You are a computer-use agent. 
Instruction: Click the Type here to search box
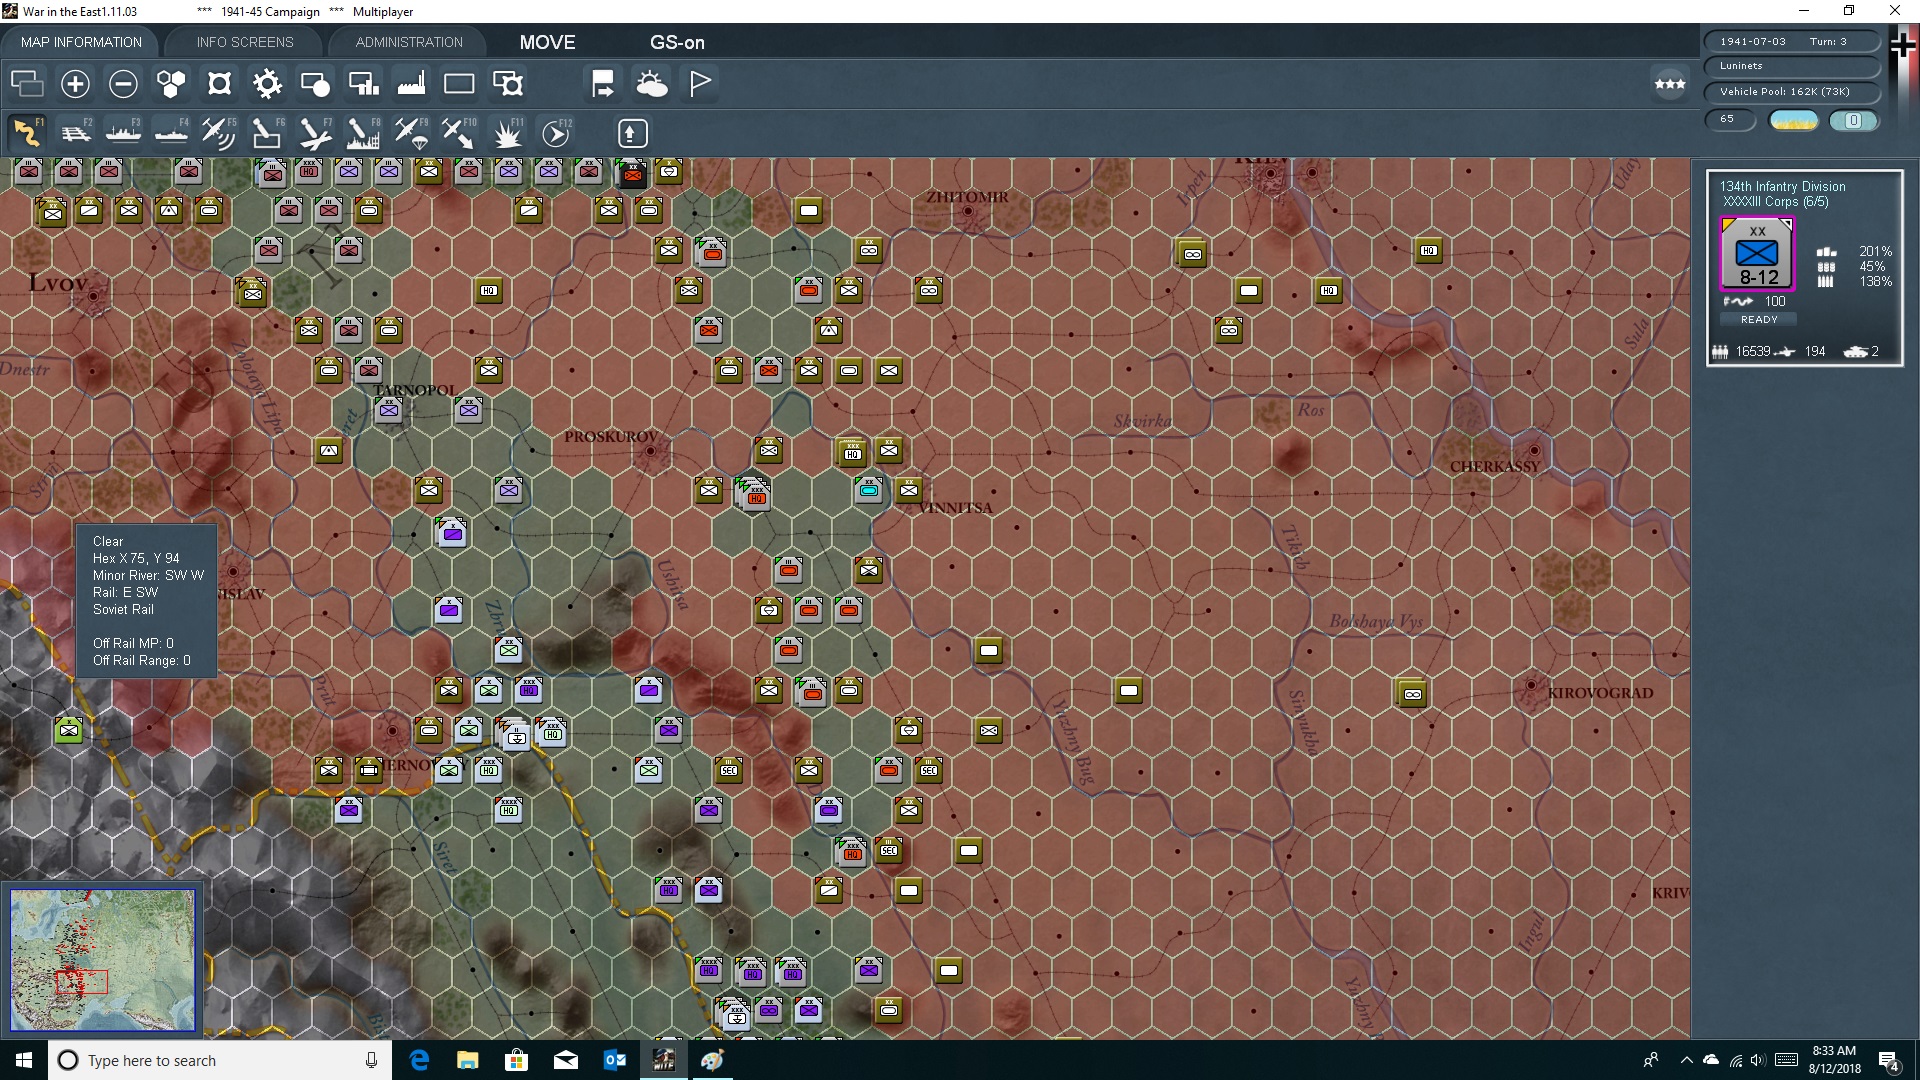[220, 1060]
